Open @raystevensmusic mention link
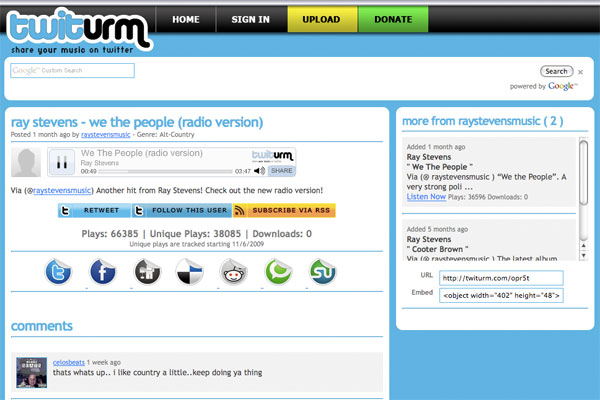Image resolution: width=600 pixels, height=400 pixels. [x=62, y=190]
